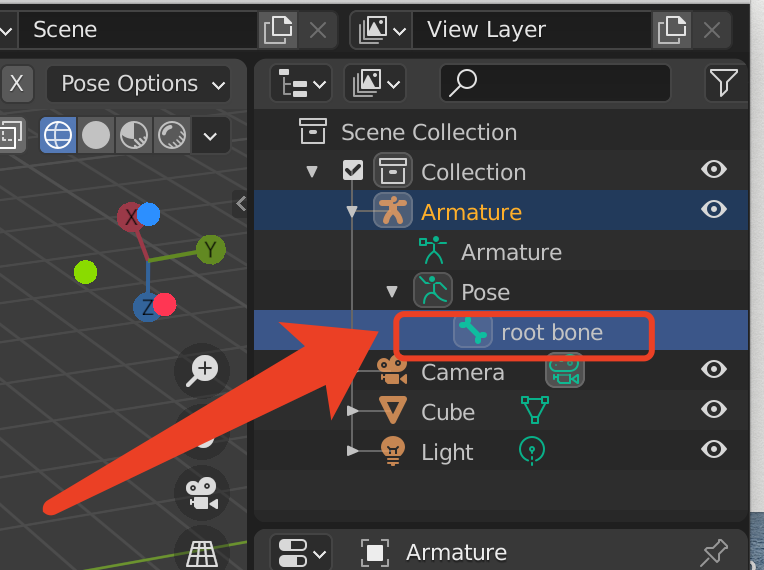
Task: Select the green Armature data icon
Action: coord(433,250)
